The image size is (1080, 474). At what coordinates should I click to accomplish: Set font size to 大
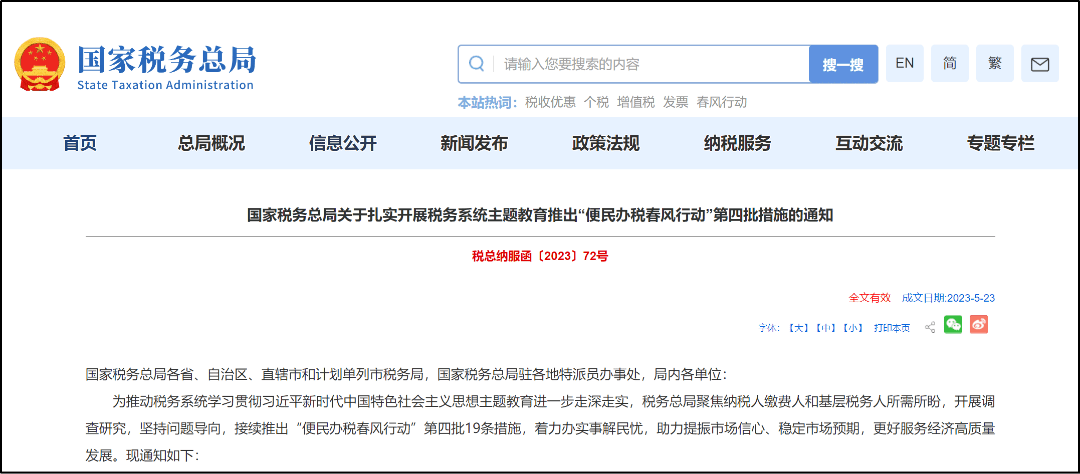point(798,328)
